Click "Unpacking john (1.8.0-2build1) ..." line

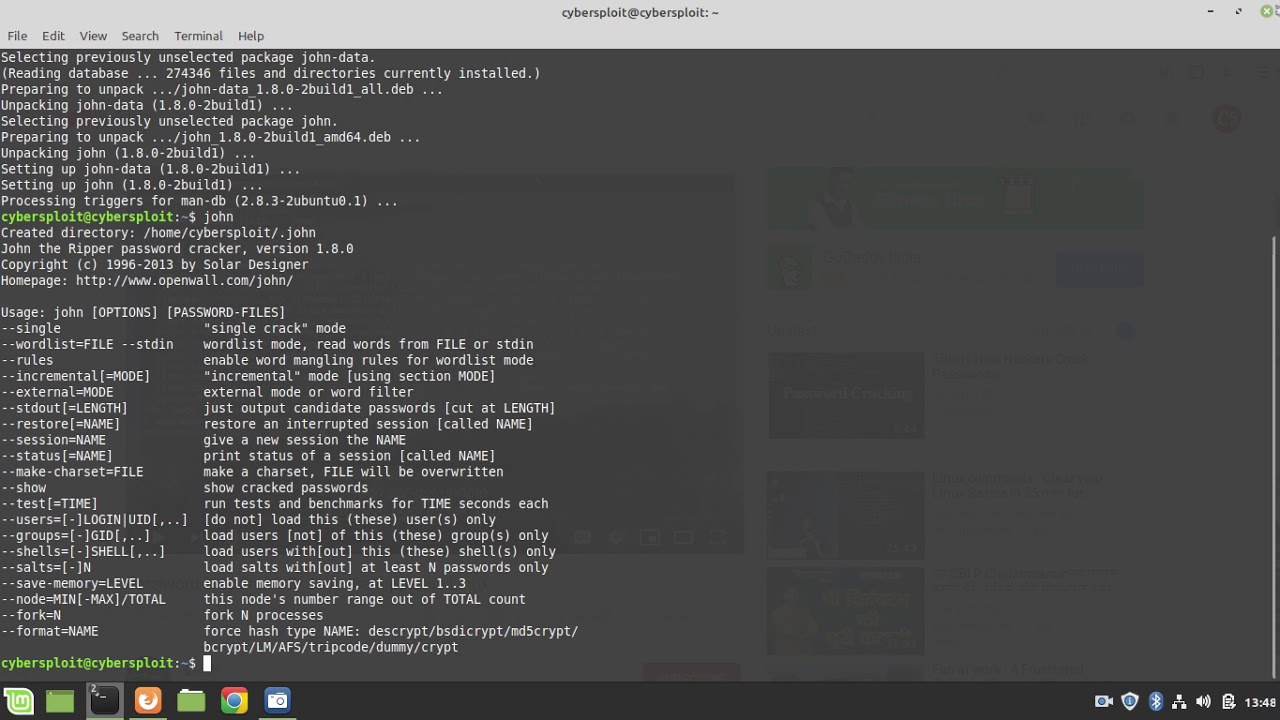pyautogui.click(x=128, y=153)
